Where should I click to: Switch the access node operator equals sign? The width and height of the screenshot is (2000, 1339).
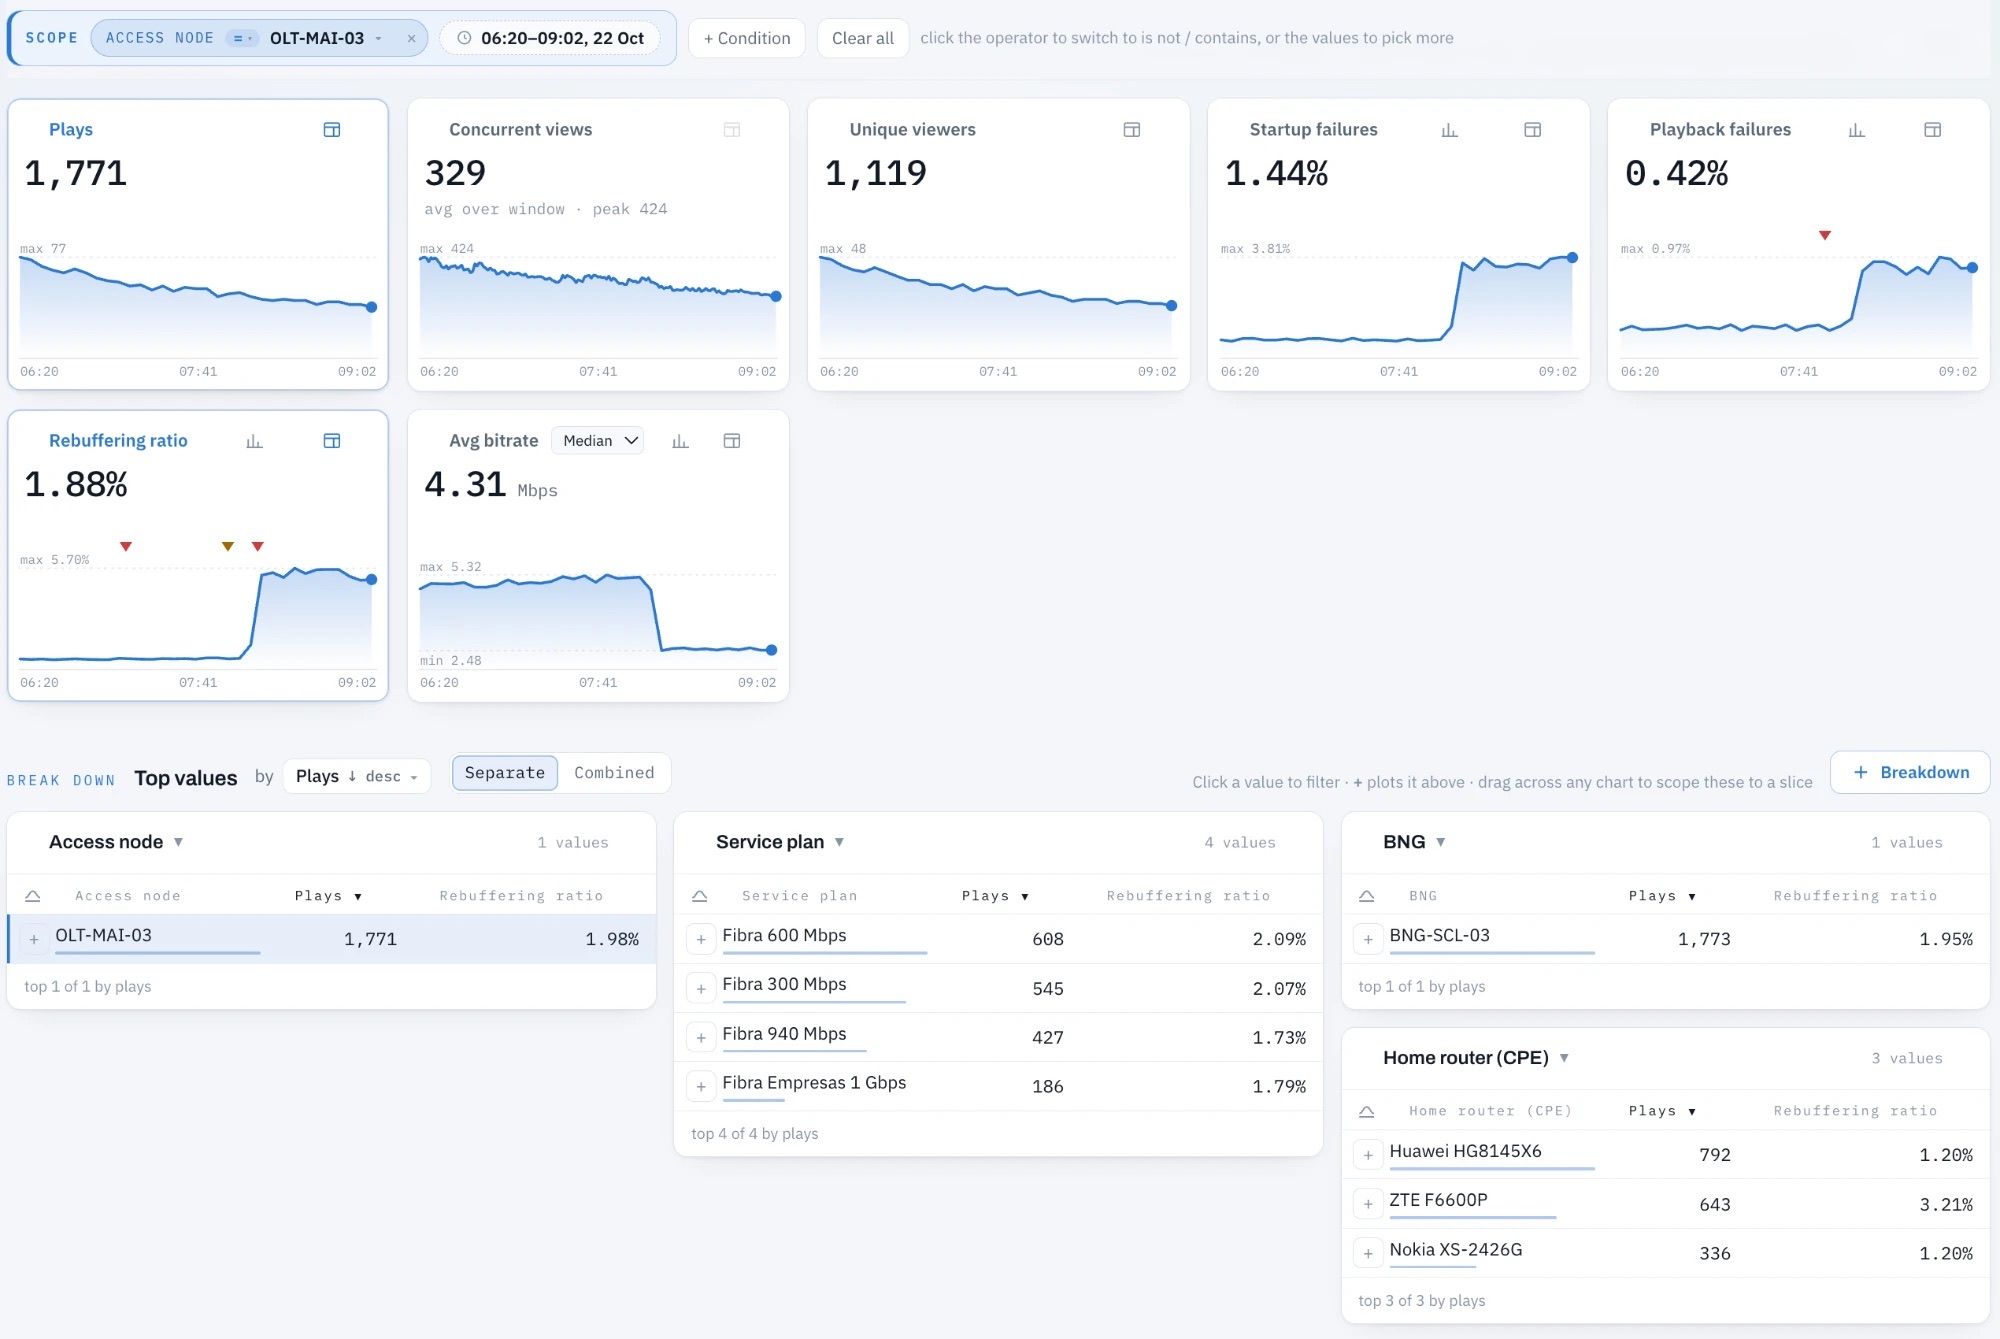pos(241,38)
